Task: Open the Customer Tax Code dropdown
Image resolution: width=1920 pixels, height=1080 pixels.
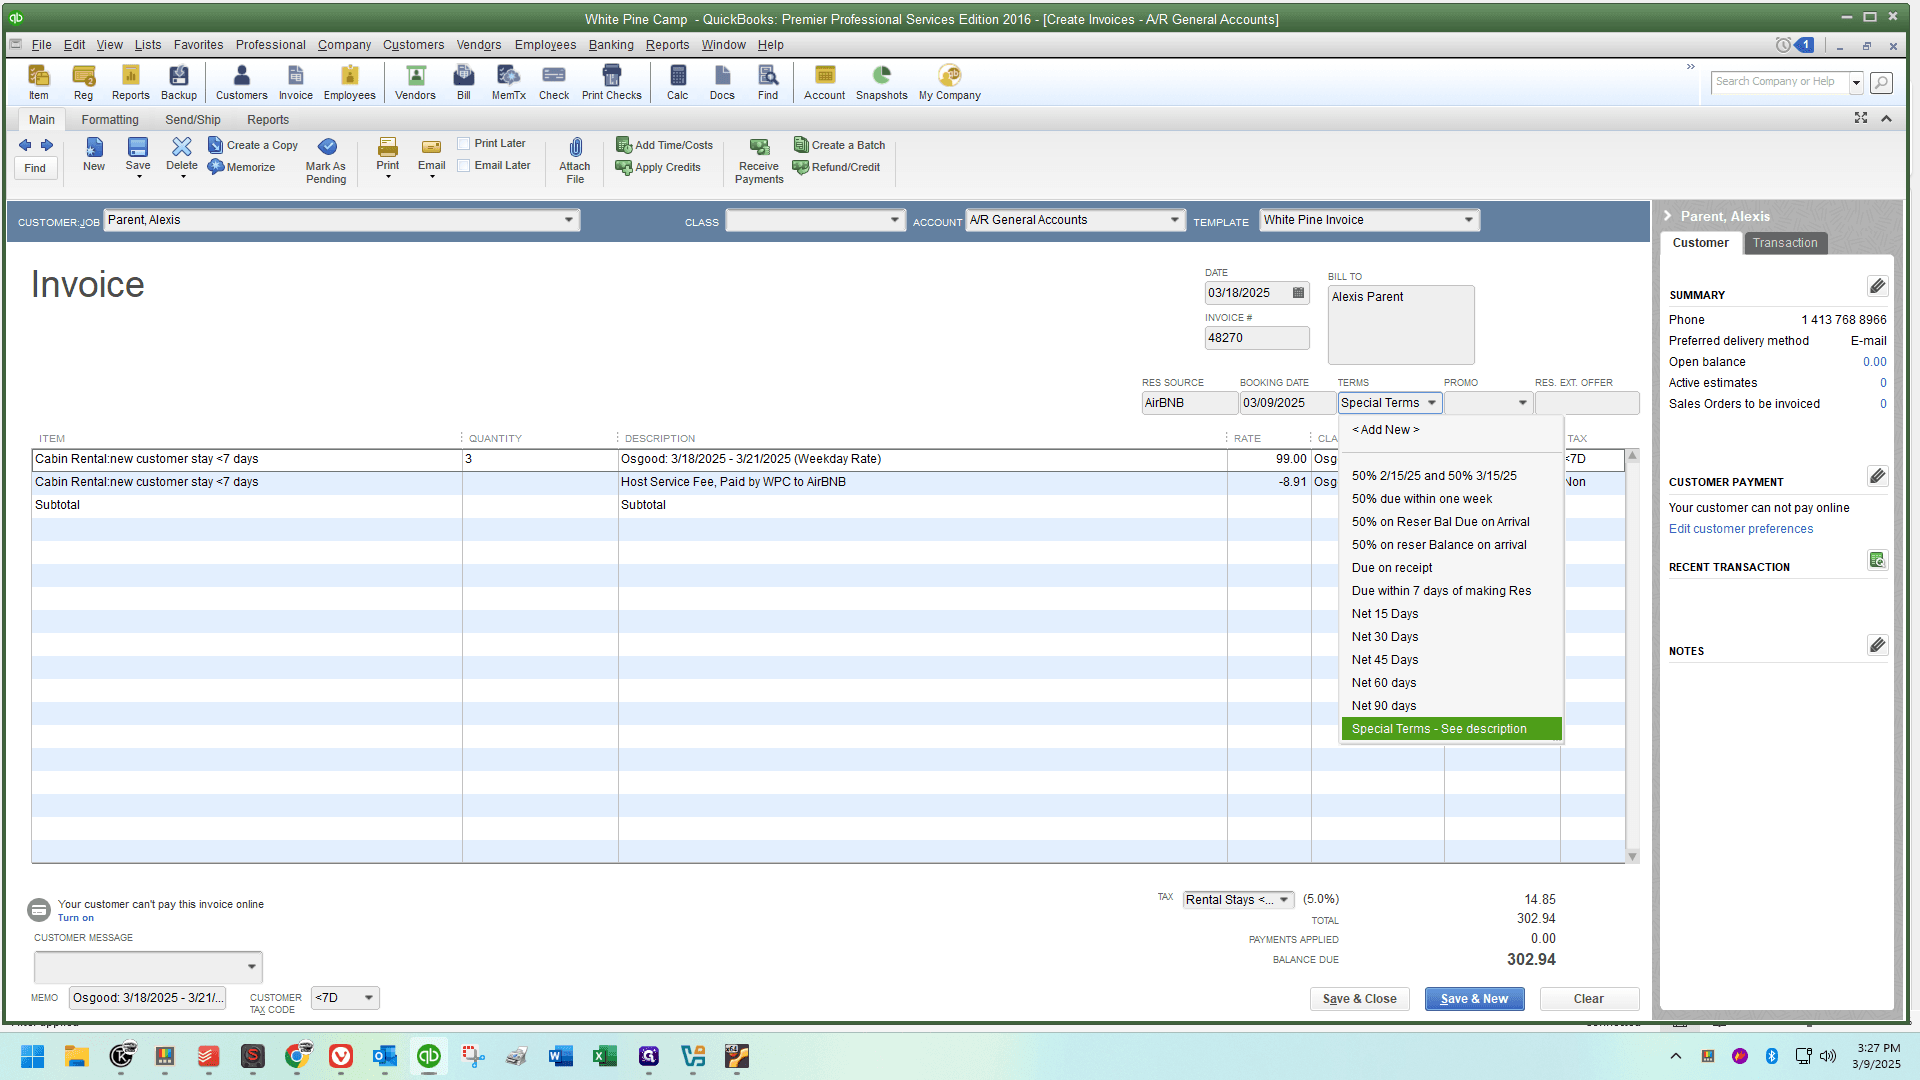Action: 369,998
